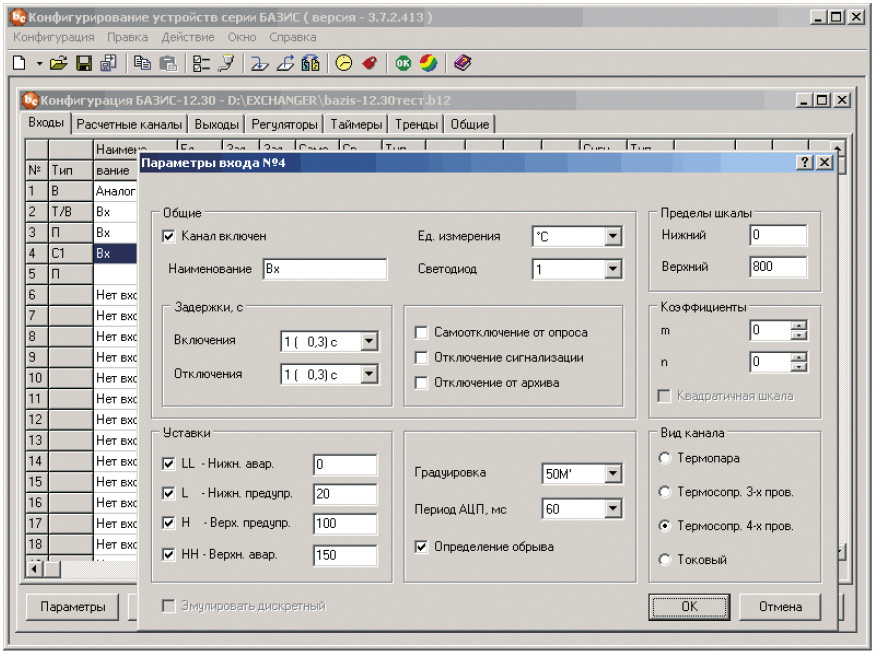Select the Токовый channel type
Viewport: 876px width, 654px height.
[x=664, y=560]
